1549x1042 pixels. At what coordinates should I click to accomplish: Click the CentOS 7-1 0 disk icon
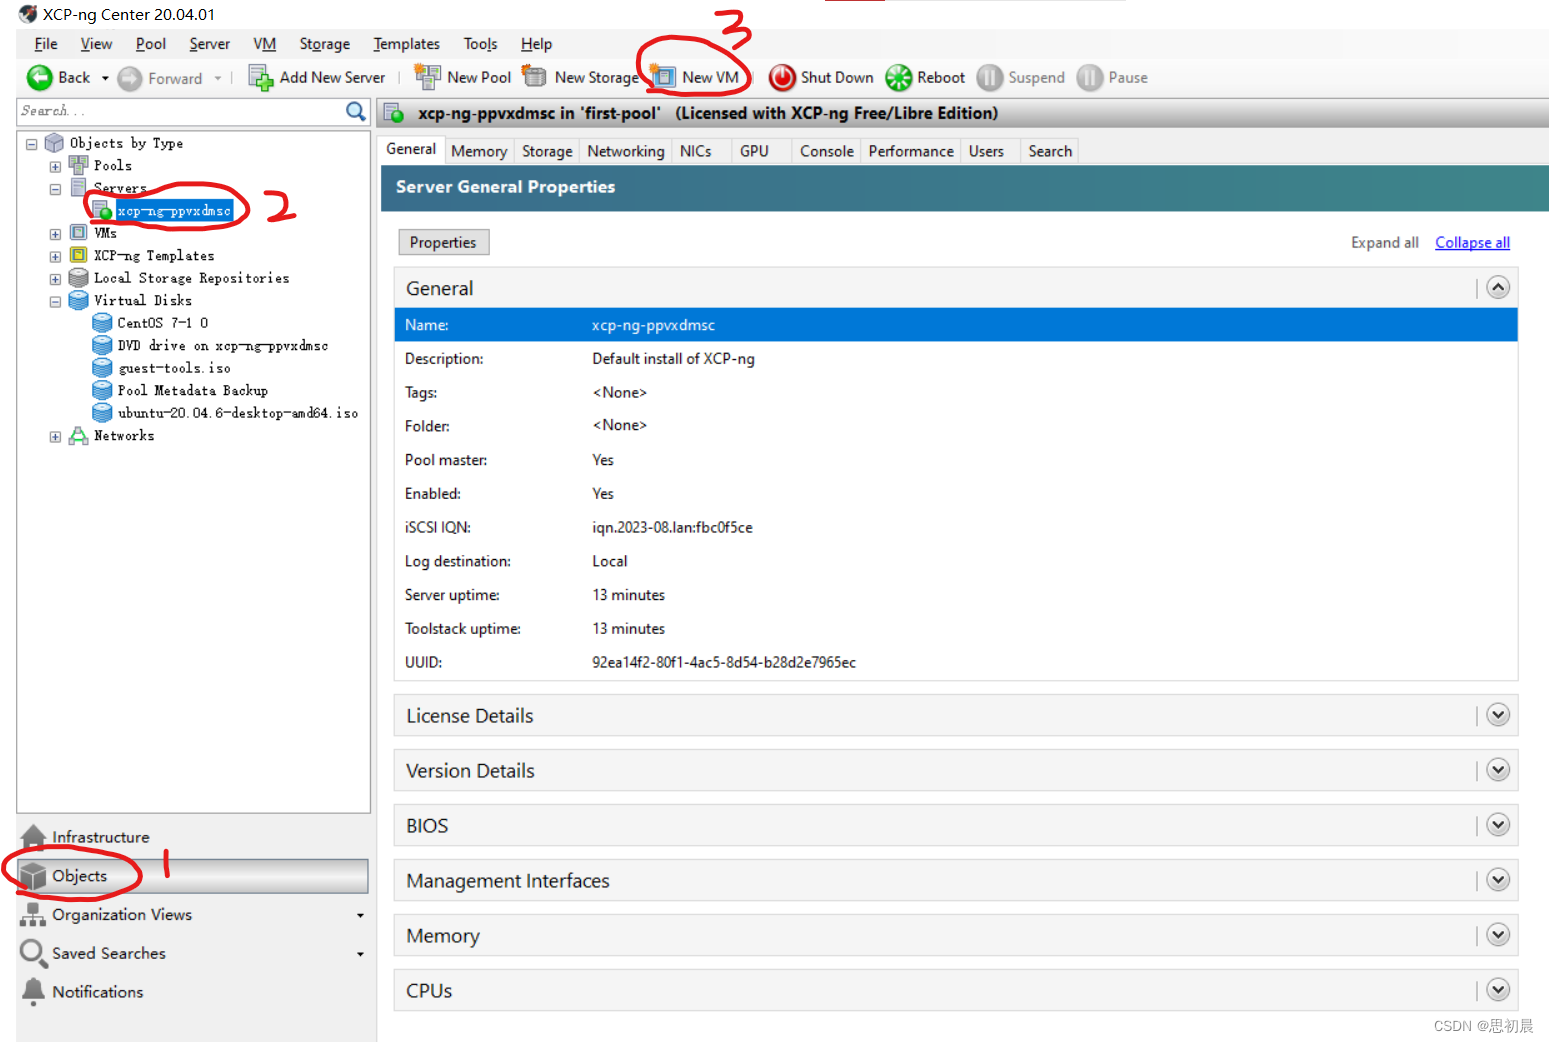[x=102, y=322]
